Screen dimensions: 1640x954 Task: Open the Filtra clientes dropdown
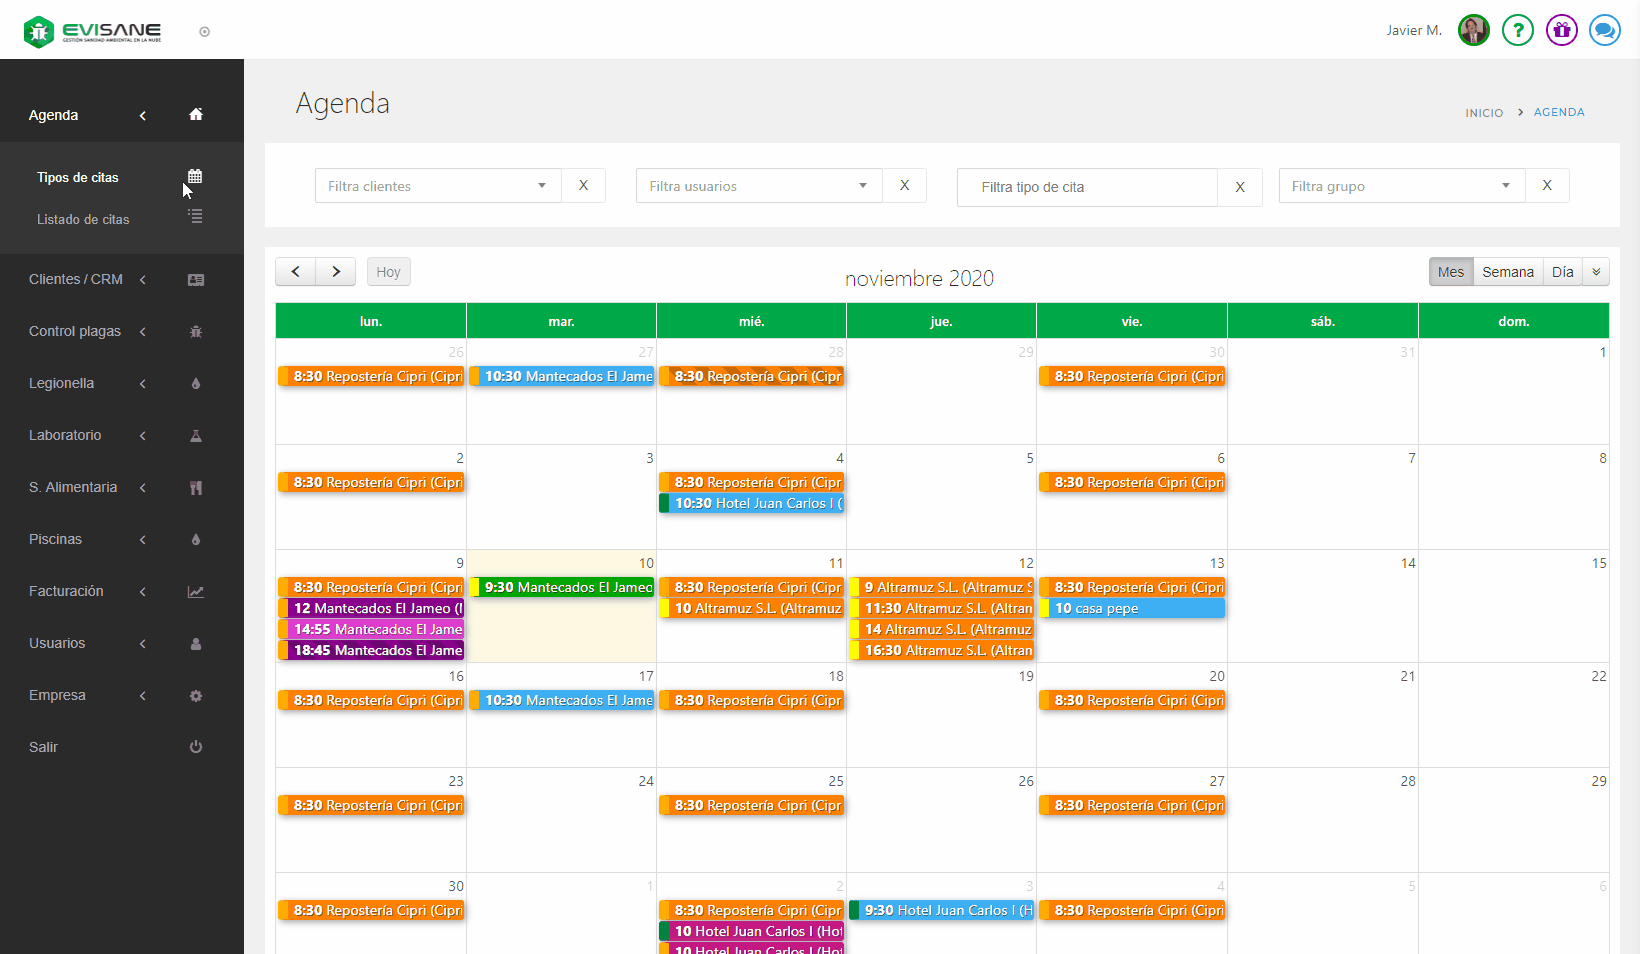click(x=437, y=186)
